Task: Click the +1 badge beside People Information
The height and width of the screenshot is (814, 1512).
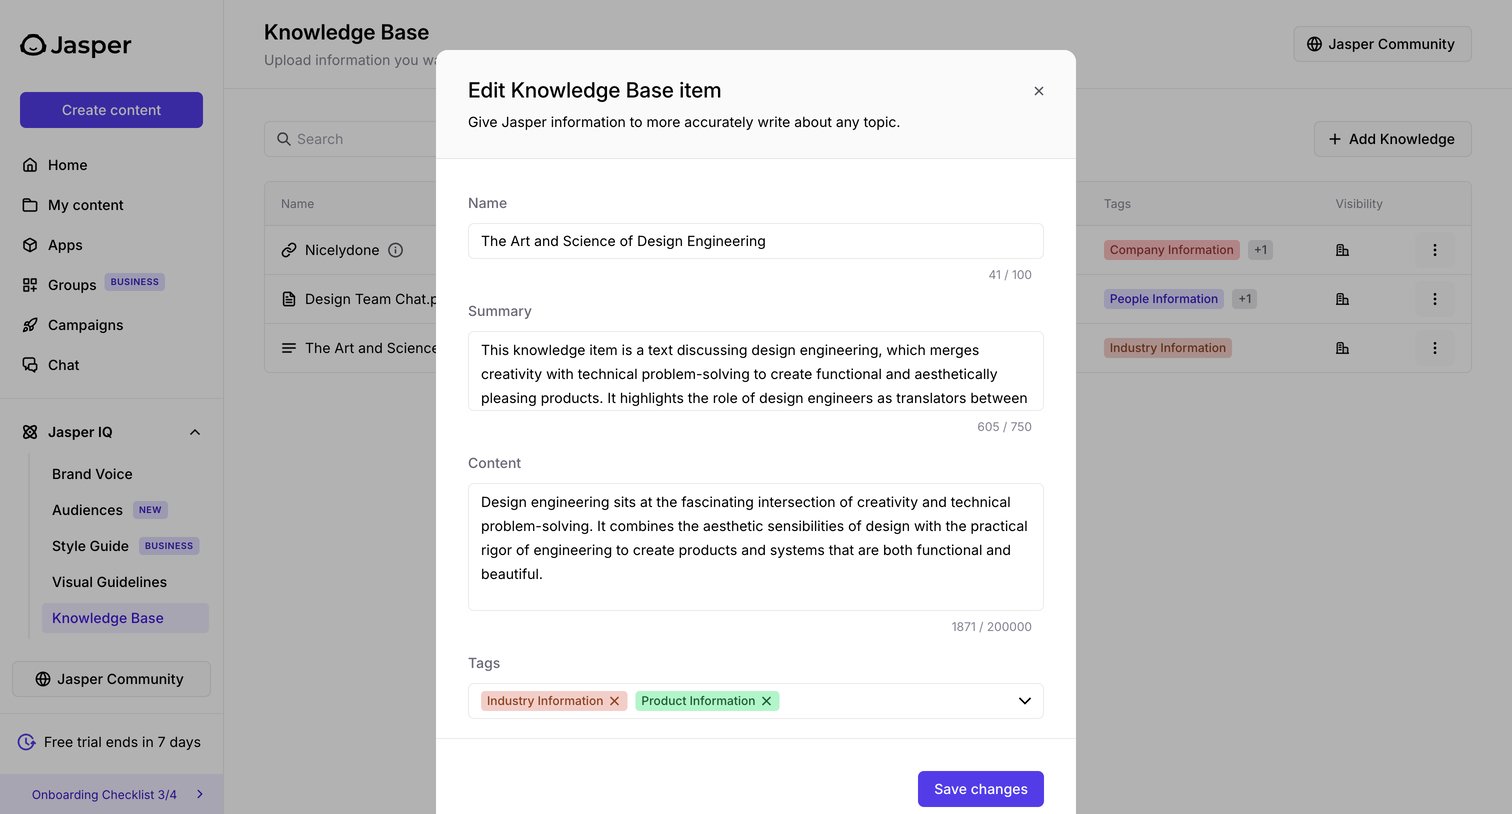Action: pyautogui.click(x=1244, y=299)
